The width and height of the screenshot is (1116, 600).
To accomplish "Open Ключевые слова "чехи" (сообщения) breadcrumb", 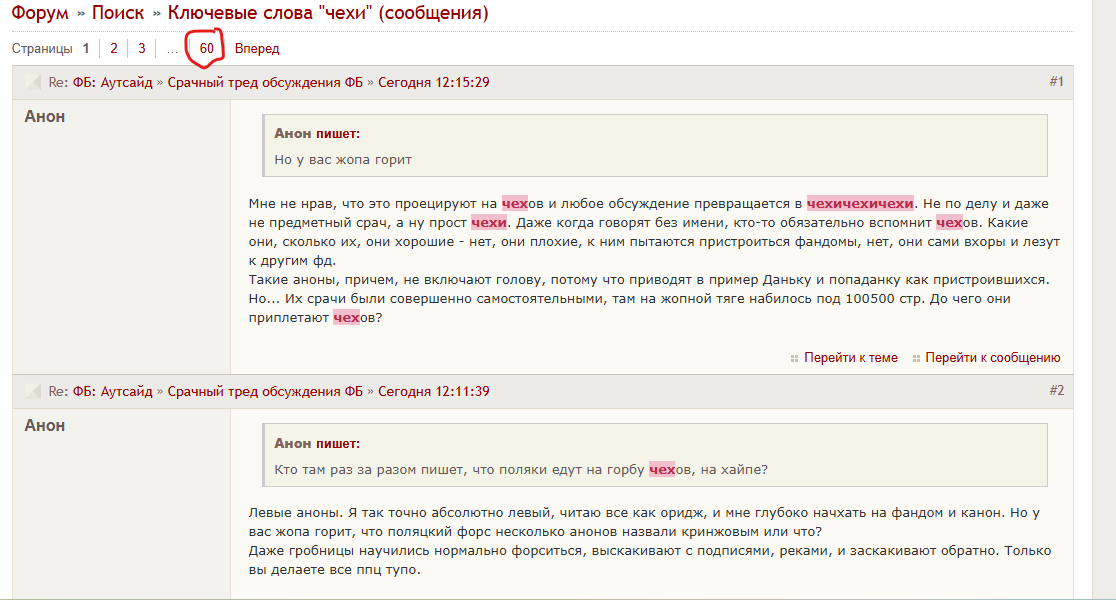I will pyautogui.click(x=328, y=13).
